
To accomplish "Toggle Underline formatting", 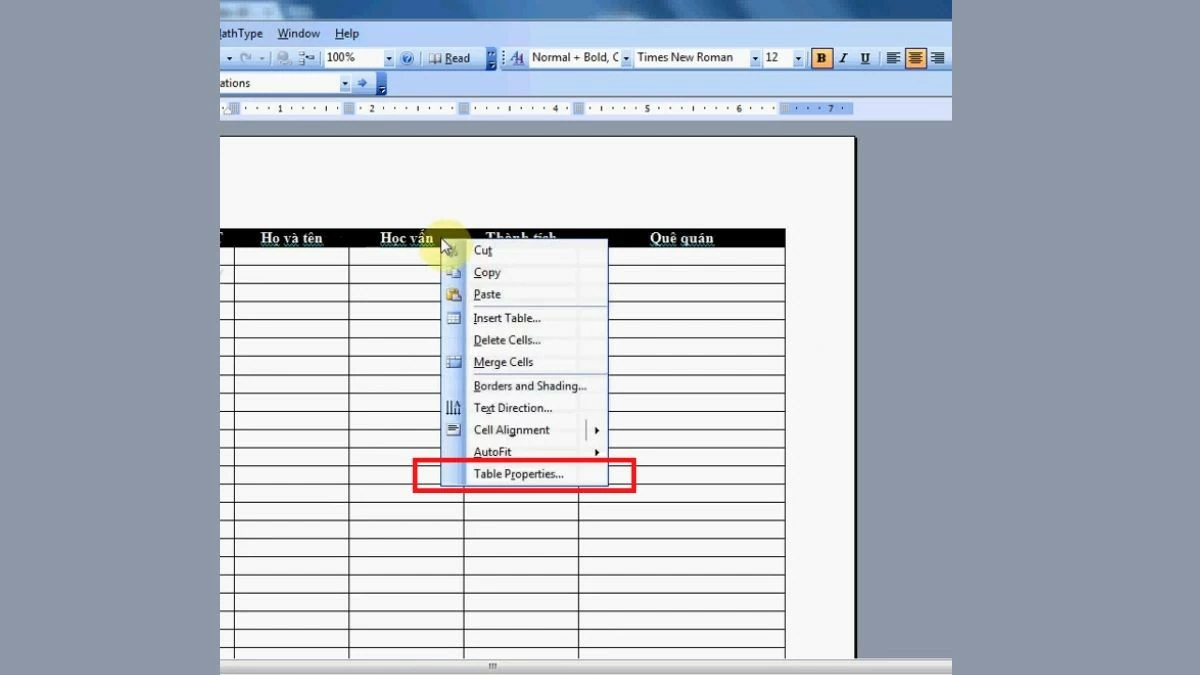I will (x=865, y=58).
